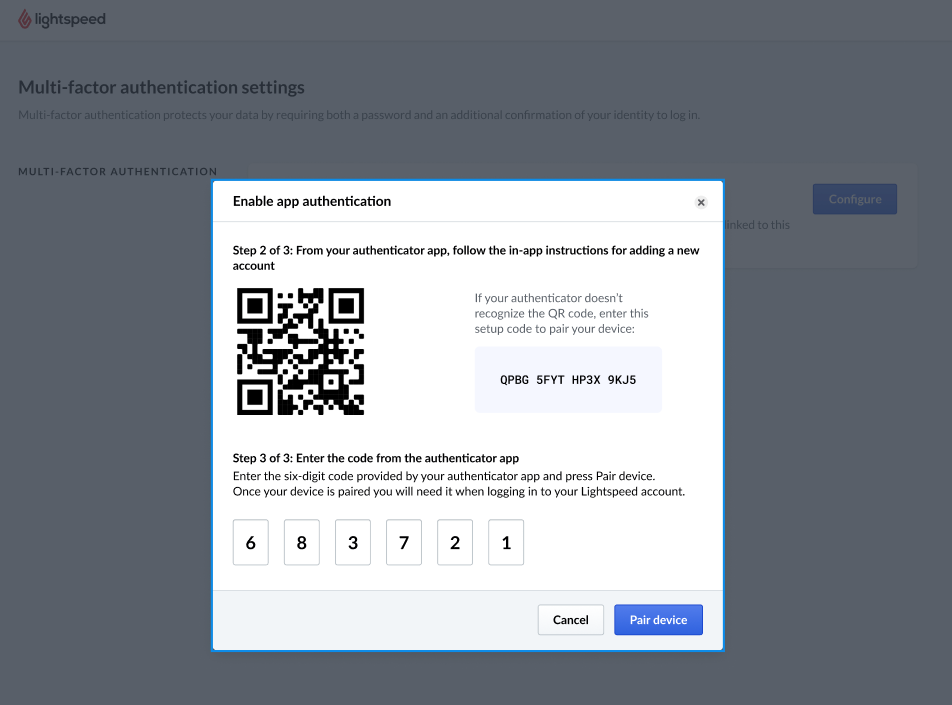The height and width of the screenshot is (705, 952).
Task: Select the fifth code digit box containing 2
Action: [x=455, y=542]
